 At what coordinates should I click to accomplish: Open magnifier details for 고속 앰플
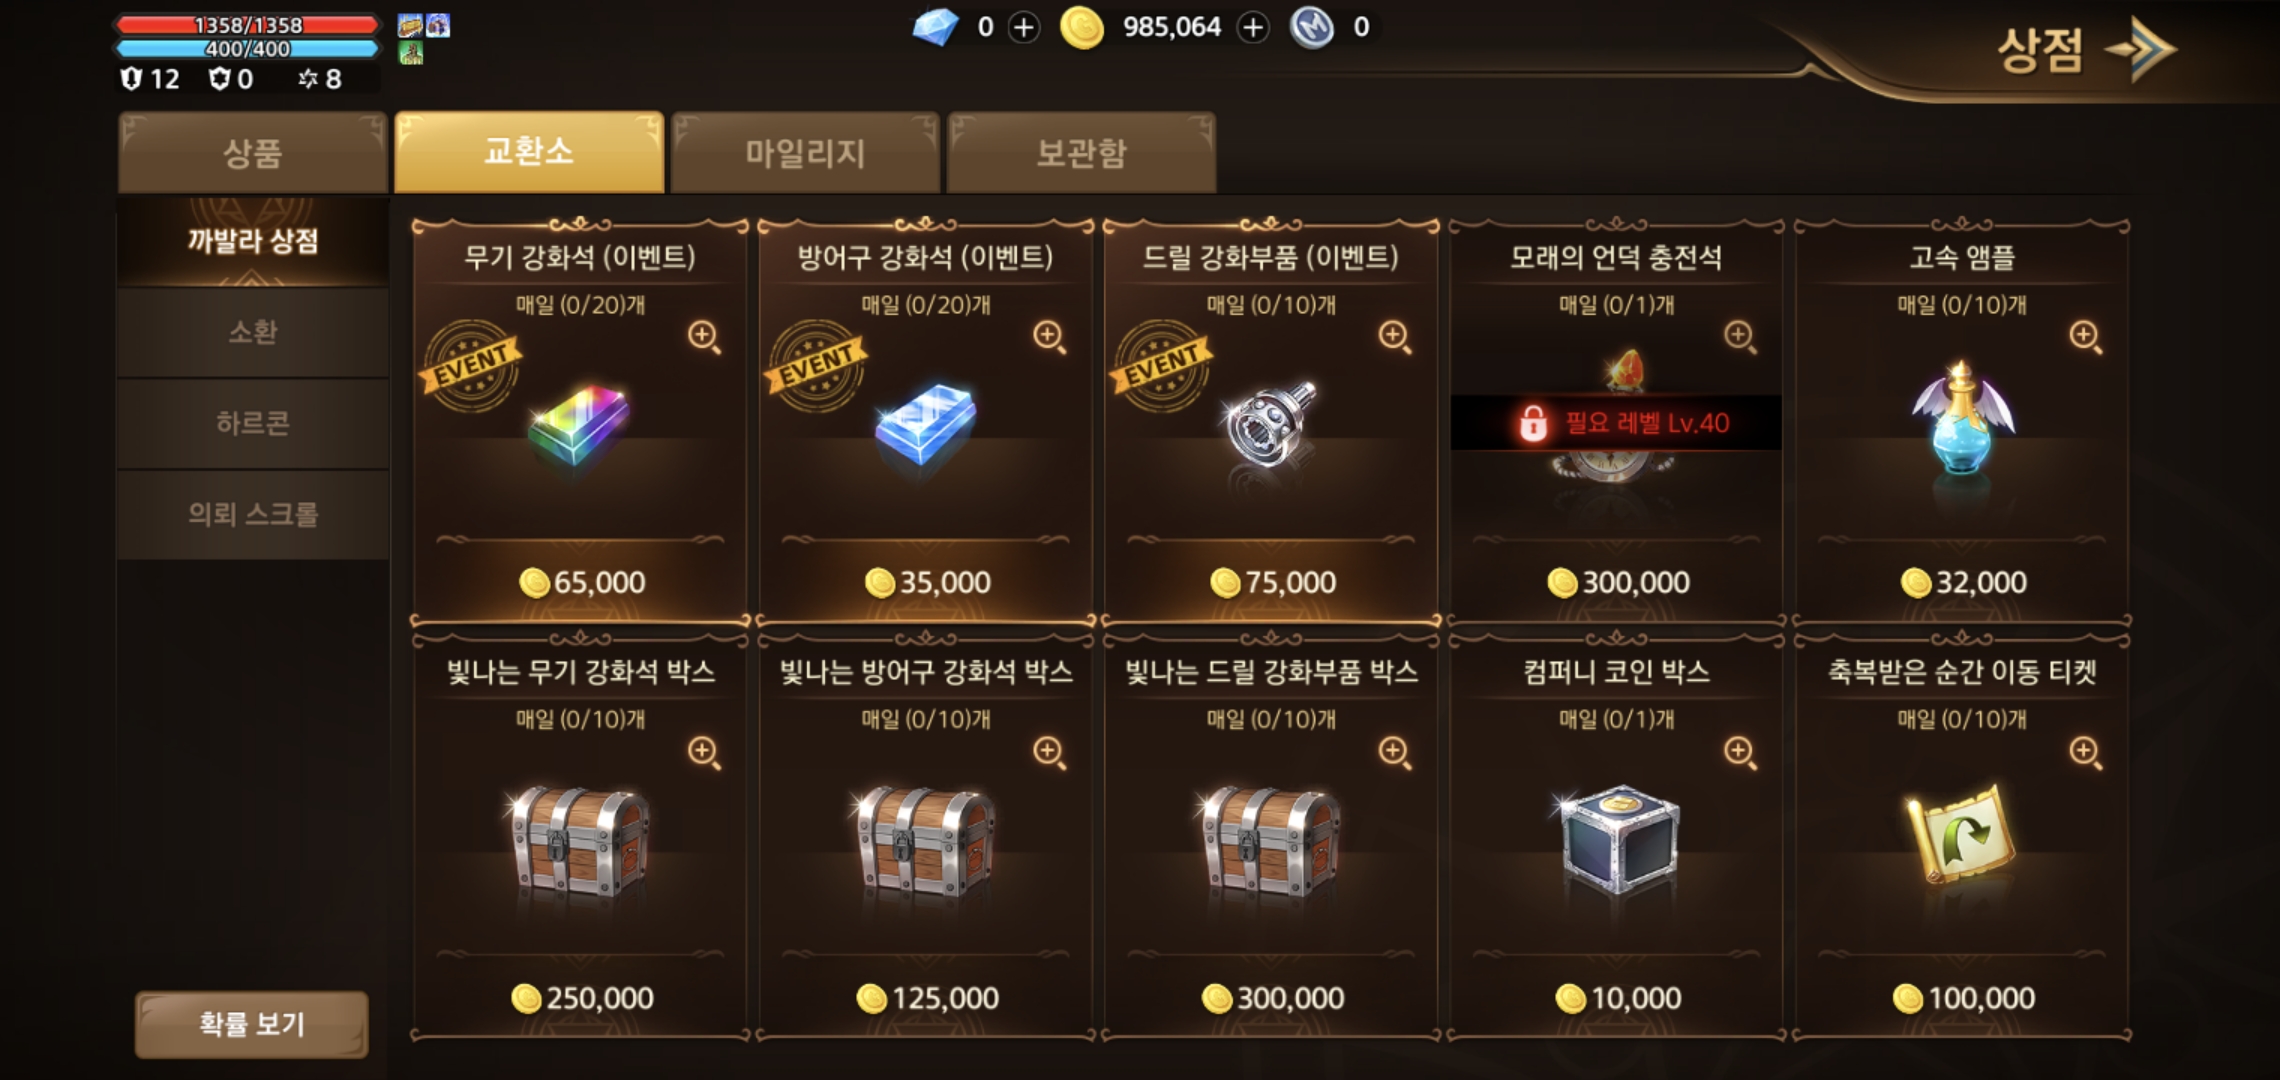pyautogui.click(x=2085, y=337)
